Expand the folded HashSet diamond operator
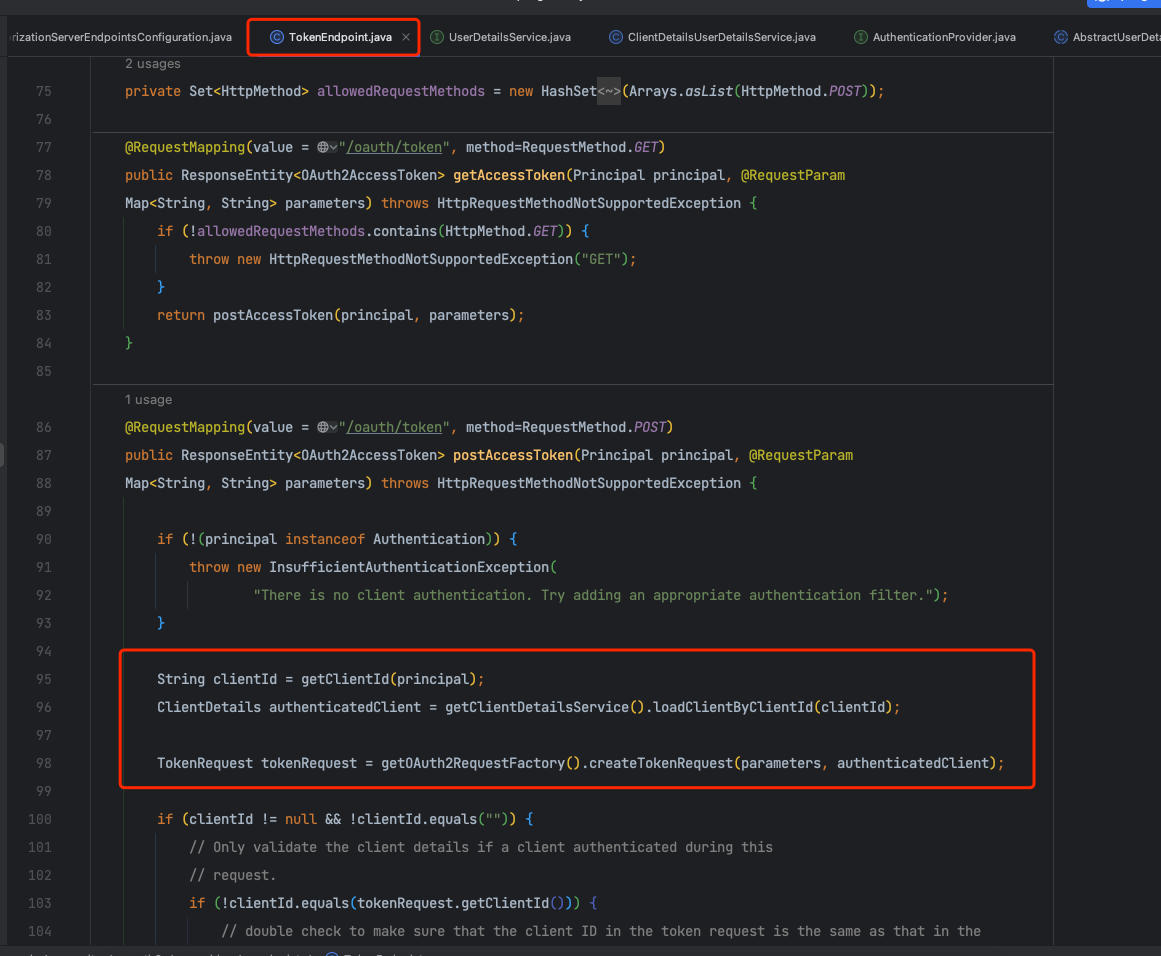 click(610, 91)
